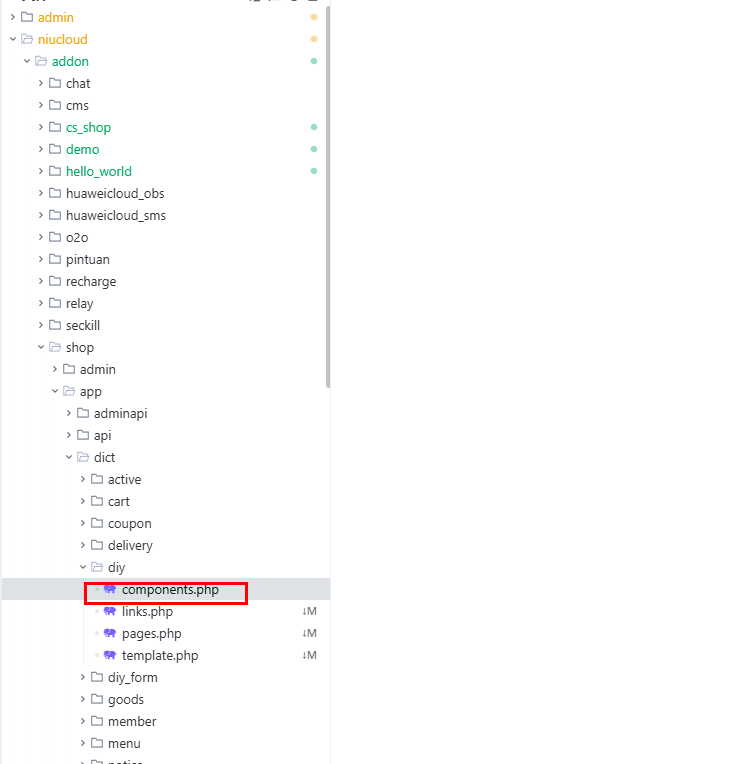The width and height of the screenshot is (748, 764).
Task: Click the PHP icon next to links.php
Action: pos(110,612)
